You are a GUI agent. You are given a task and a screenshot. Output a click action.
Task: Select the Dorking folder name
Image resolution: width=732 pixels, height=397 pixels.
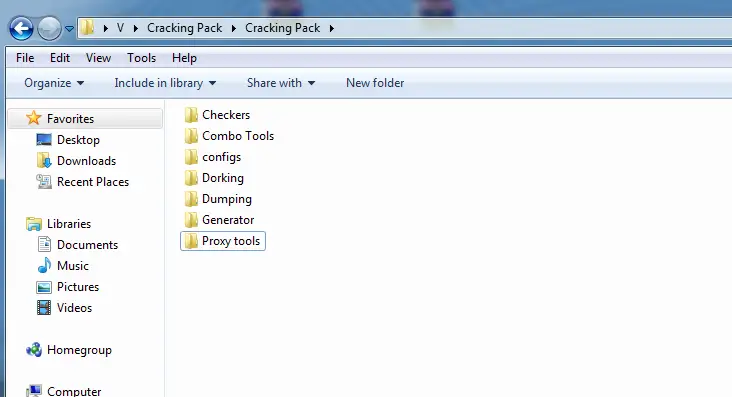click(x=223, y=178)
